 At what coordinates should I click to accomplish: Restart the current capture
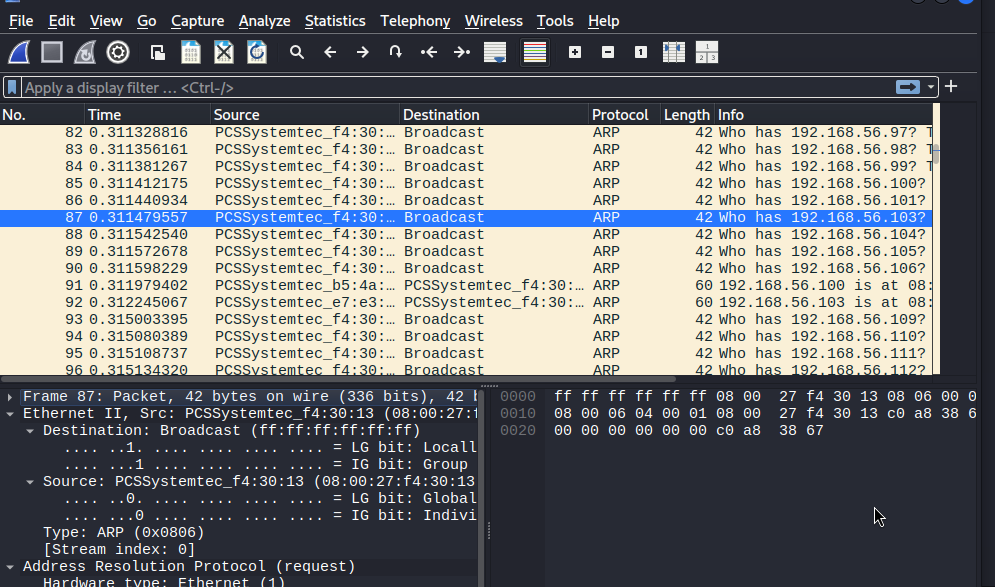85,53
